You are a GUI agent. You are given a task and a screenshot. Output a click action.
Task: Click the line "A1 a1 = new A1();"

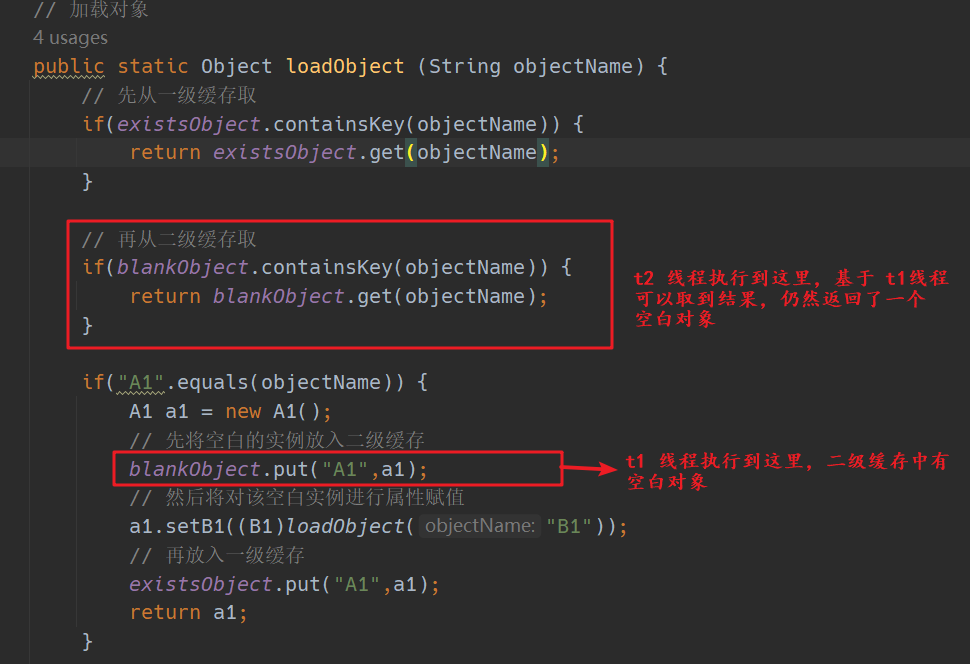click(x=231, y=412)
